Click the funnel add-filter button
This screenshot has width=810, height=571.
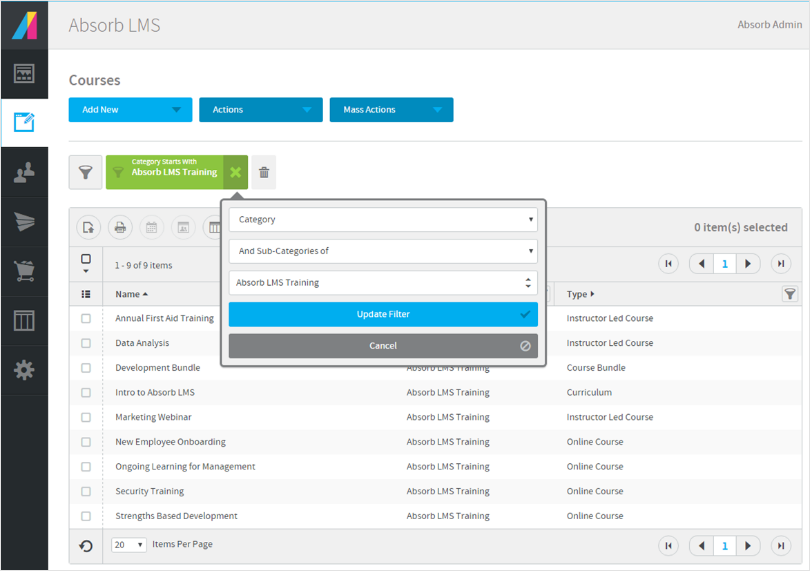tap(85, 172)
